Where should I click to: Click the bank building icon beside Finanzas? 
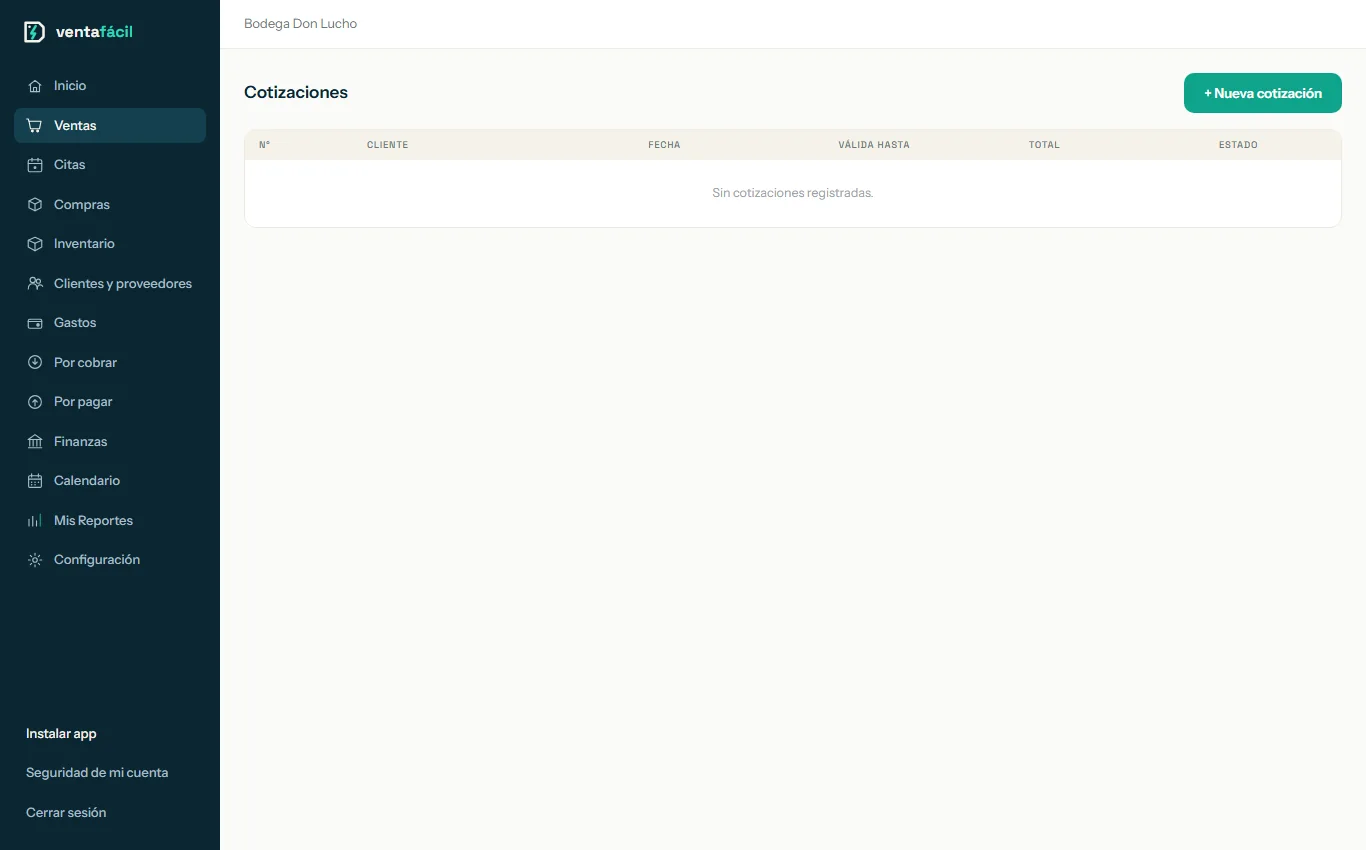[x=35, y=442]
